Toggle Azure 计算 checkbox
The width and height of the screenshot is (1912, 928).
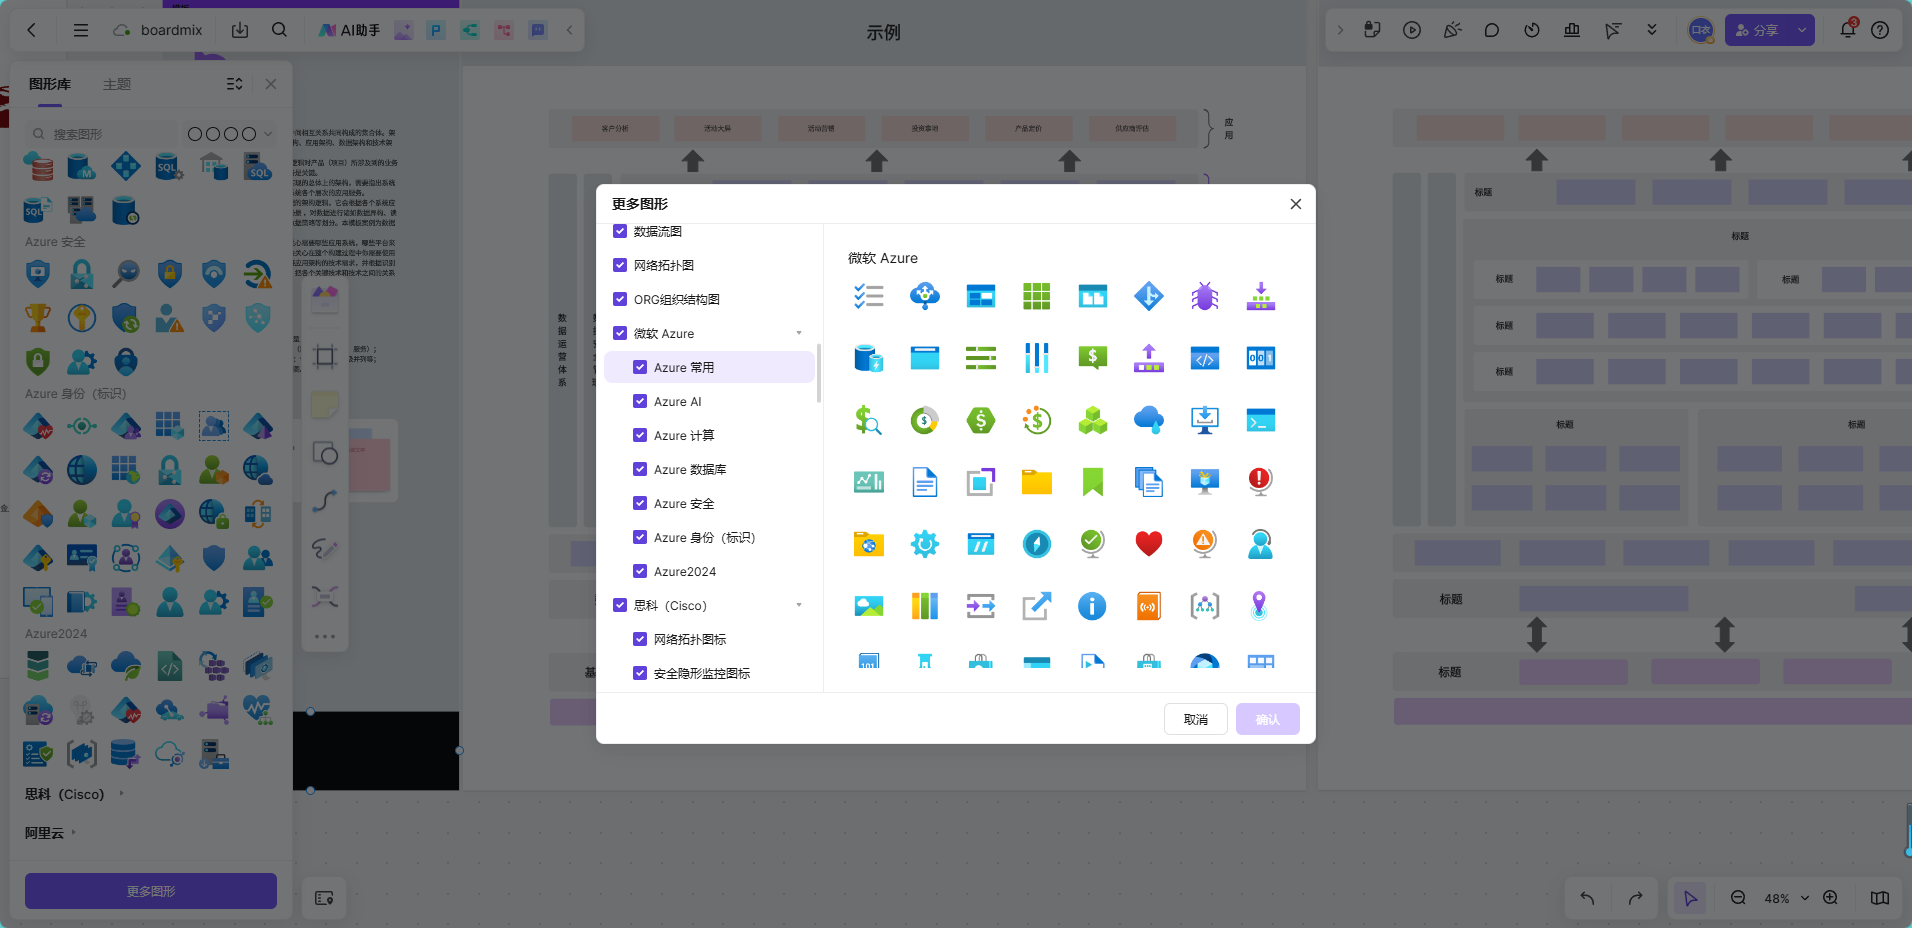tap(640, 435)
